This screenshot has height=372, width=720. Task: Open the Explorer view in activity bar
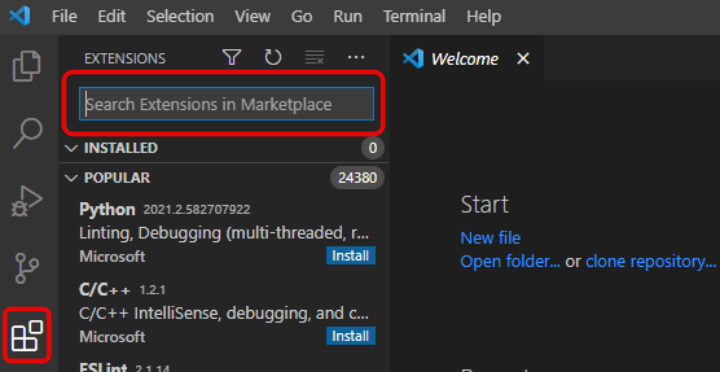pos(27,67)
